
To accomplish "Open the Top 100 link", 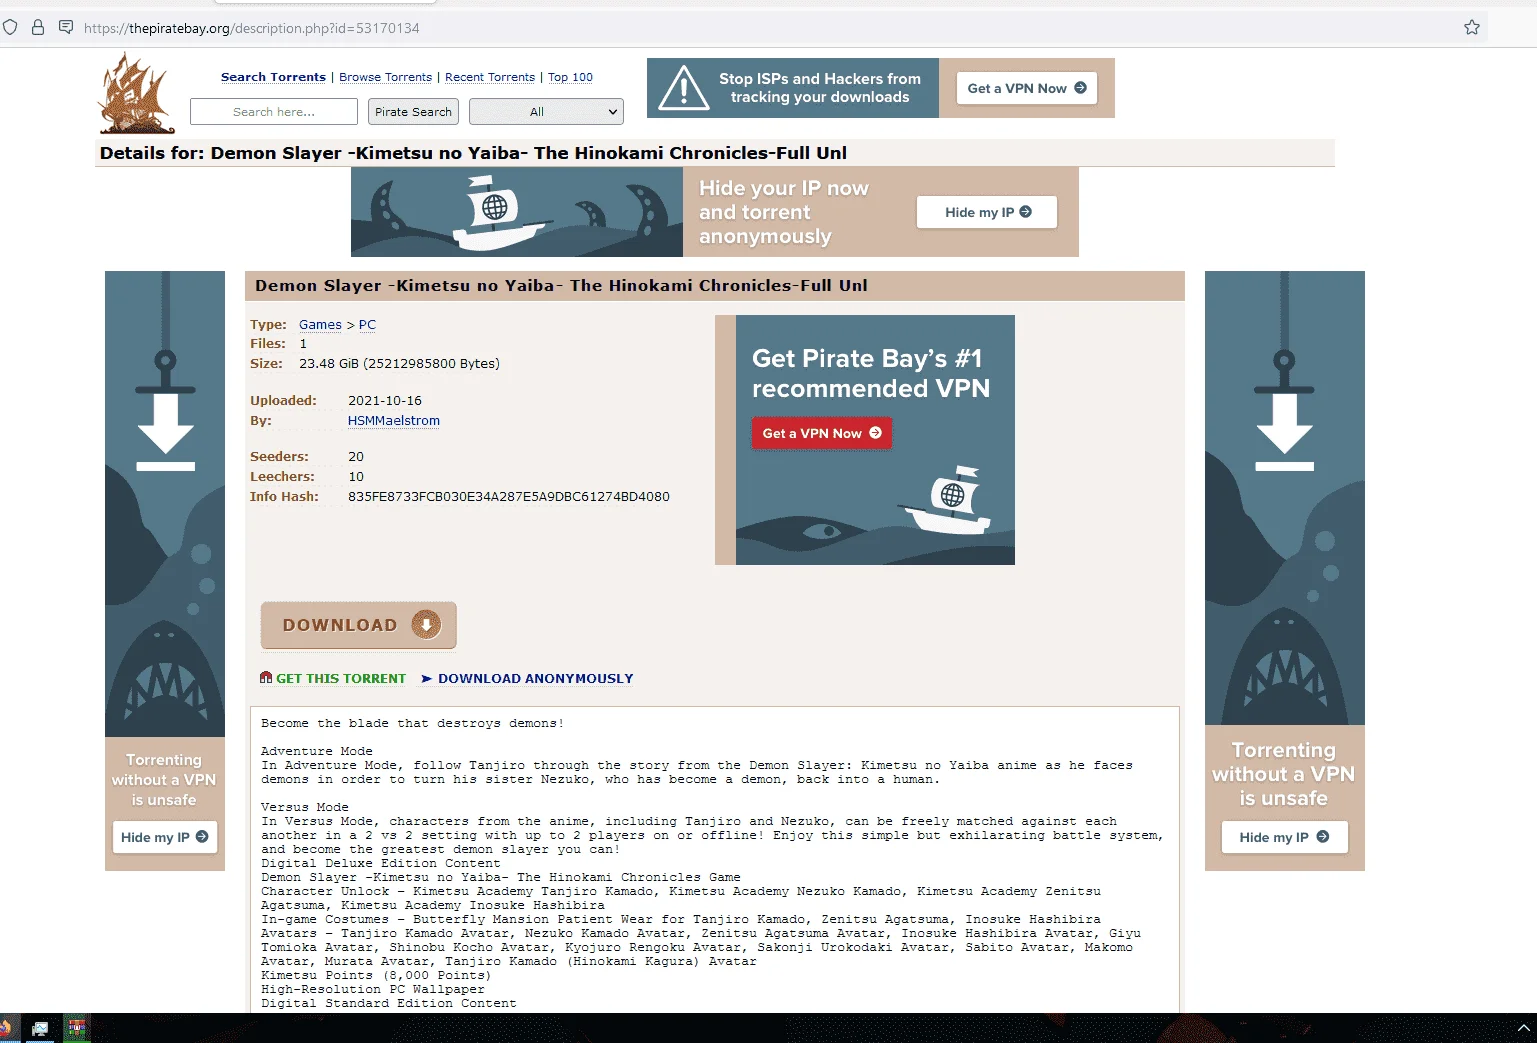I will [x=570, y=77].
